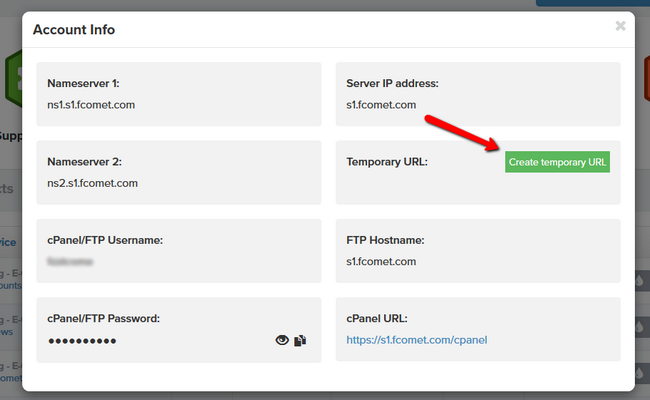Show password with the eye icon
This screenshot has width=650, height=400.
pyautogui.click(x=282, y=340)
